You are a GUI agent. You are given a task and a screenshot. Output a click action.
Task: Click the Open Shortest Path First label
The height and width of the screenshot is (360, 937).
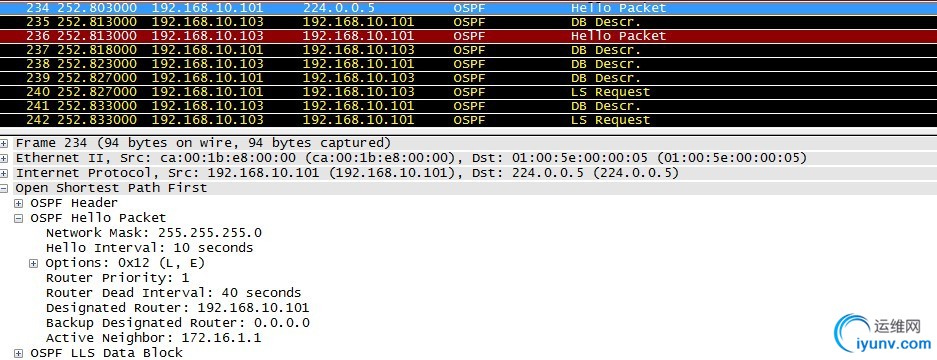(111, 188)
